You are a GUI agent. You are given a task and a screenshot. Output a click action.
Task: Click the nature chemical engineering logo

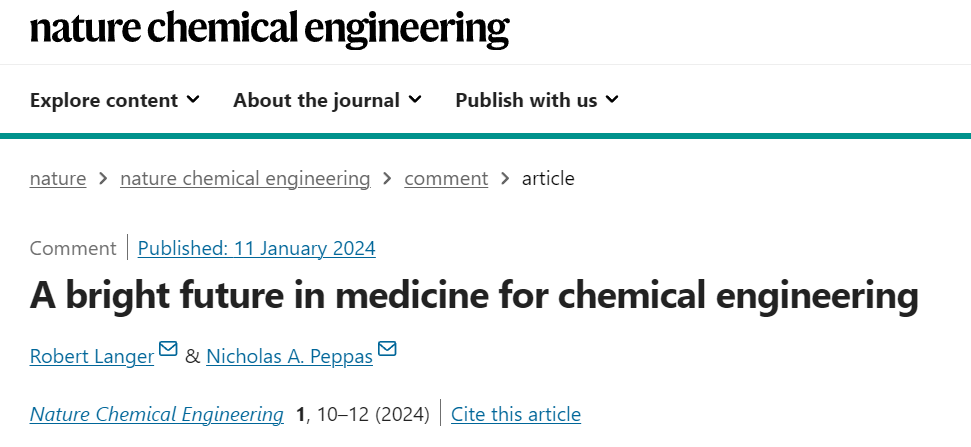(x=270, y=29)
